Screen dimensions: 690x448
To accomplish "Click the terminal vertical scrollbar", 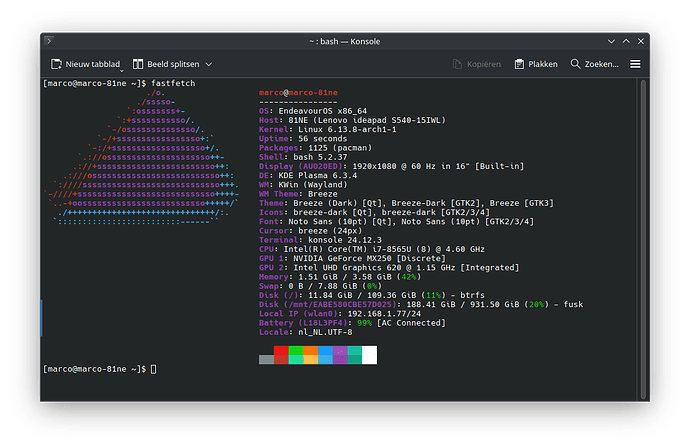I will [643, 240].
